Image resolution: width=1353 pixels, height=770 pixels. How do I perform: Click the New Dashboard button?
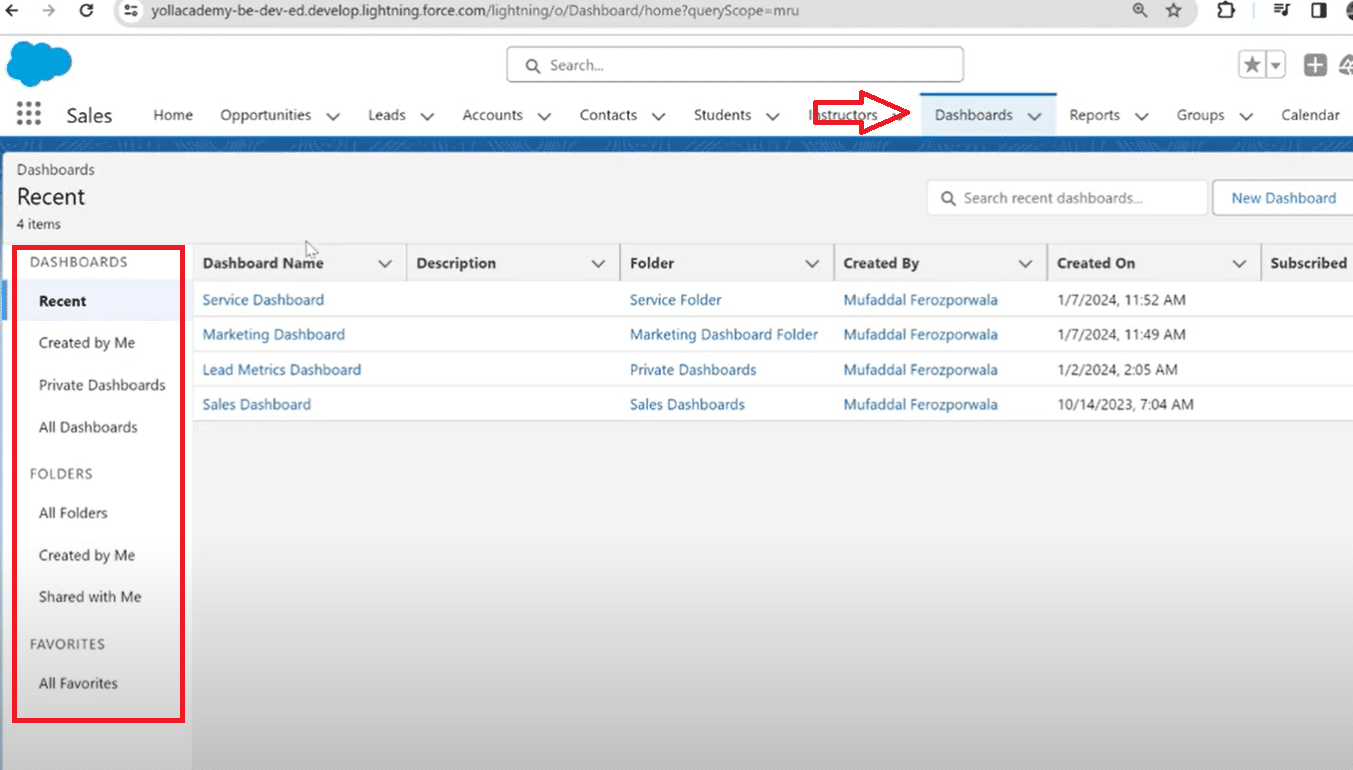pyautogui.click(x=1283, y=198)
